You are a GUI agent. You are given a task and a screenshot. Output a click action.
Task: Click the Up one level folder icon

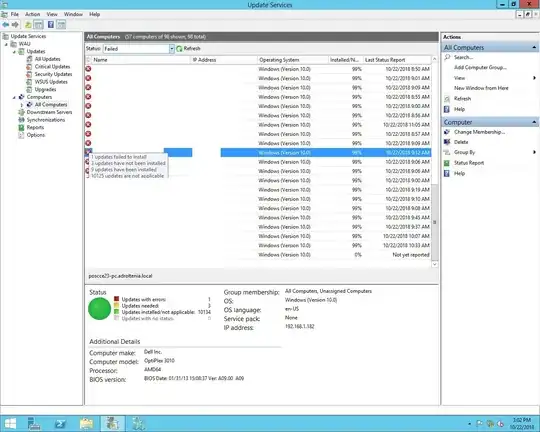28,24
